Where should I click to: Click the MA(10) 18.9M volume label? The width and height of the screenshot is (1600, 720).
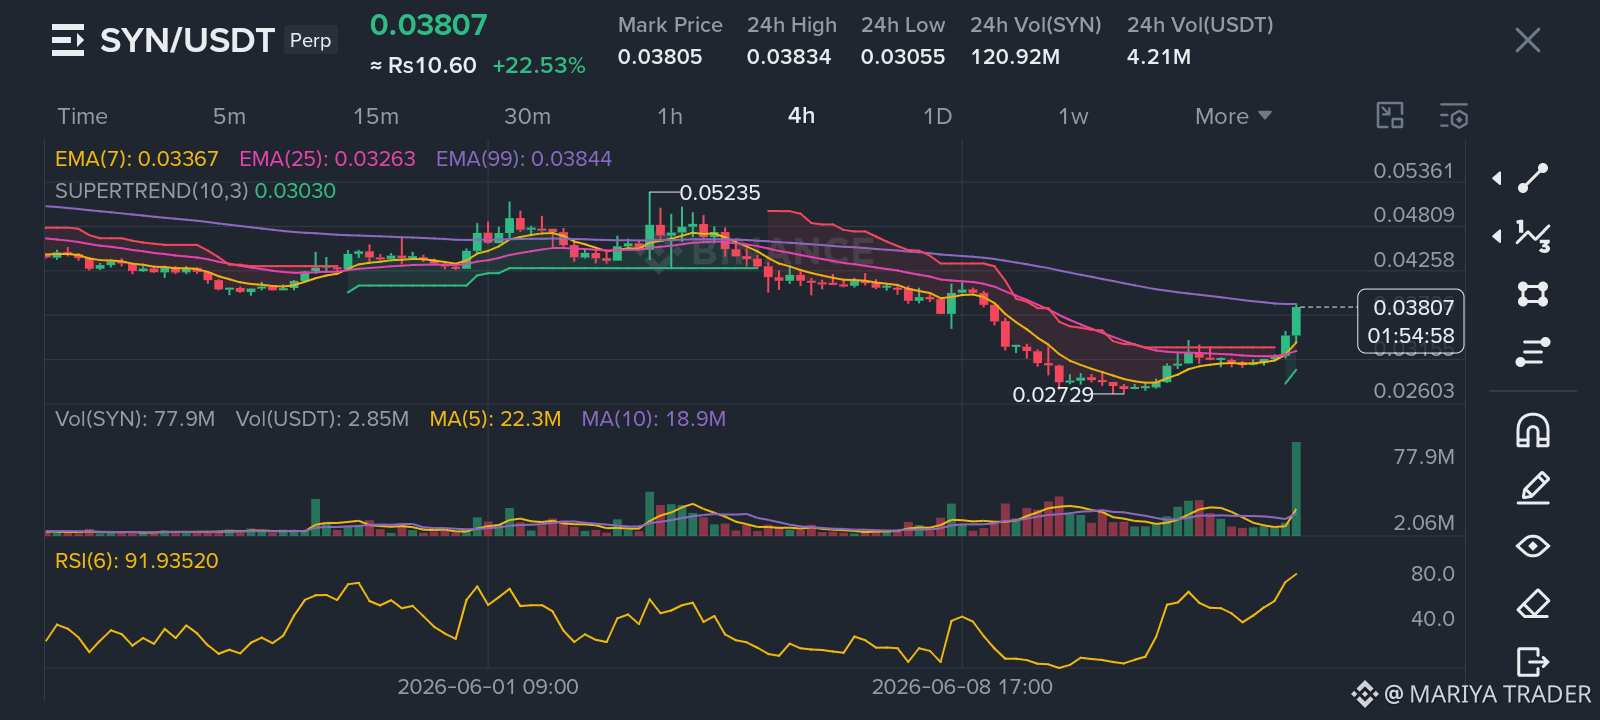click(654, 419)
